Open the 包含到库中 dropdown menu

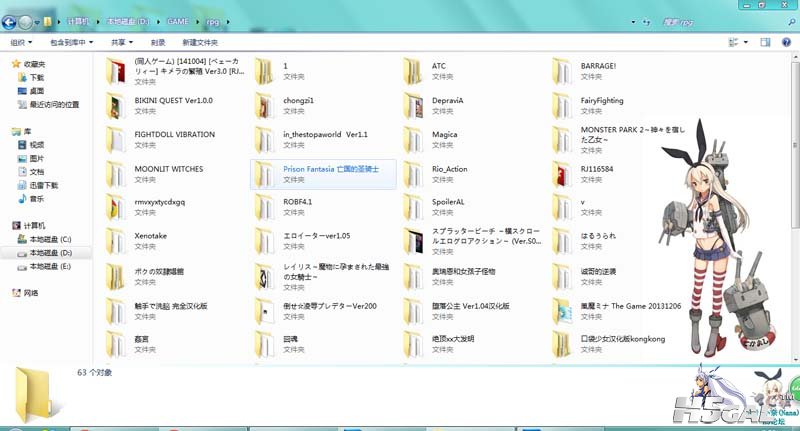(x=71, y=43)
